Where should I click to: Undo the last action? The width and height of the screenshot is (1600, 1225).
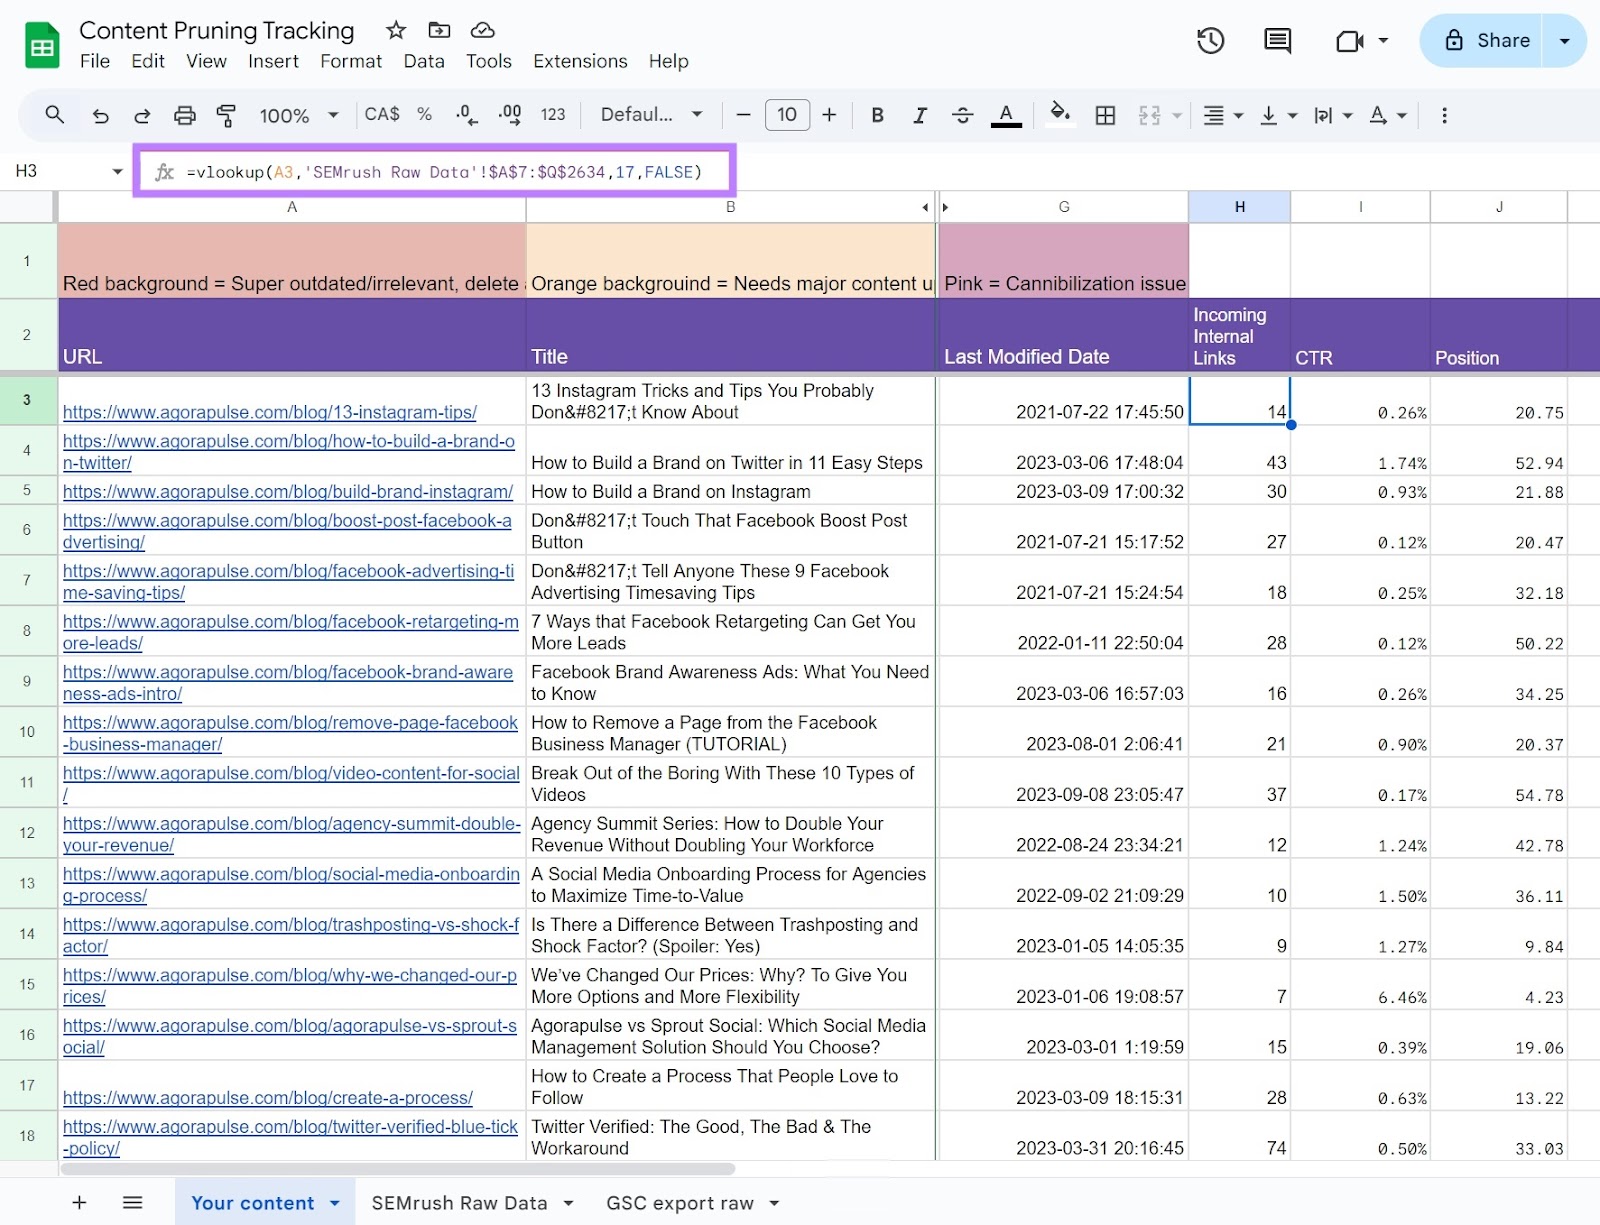(100, 115)
